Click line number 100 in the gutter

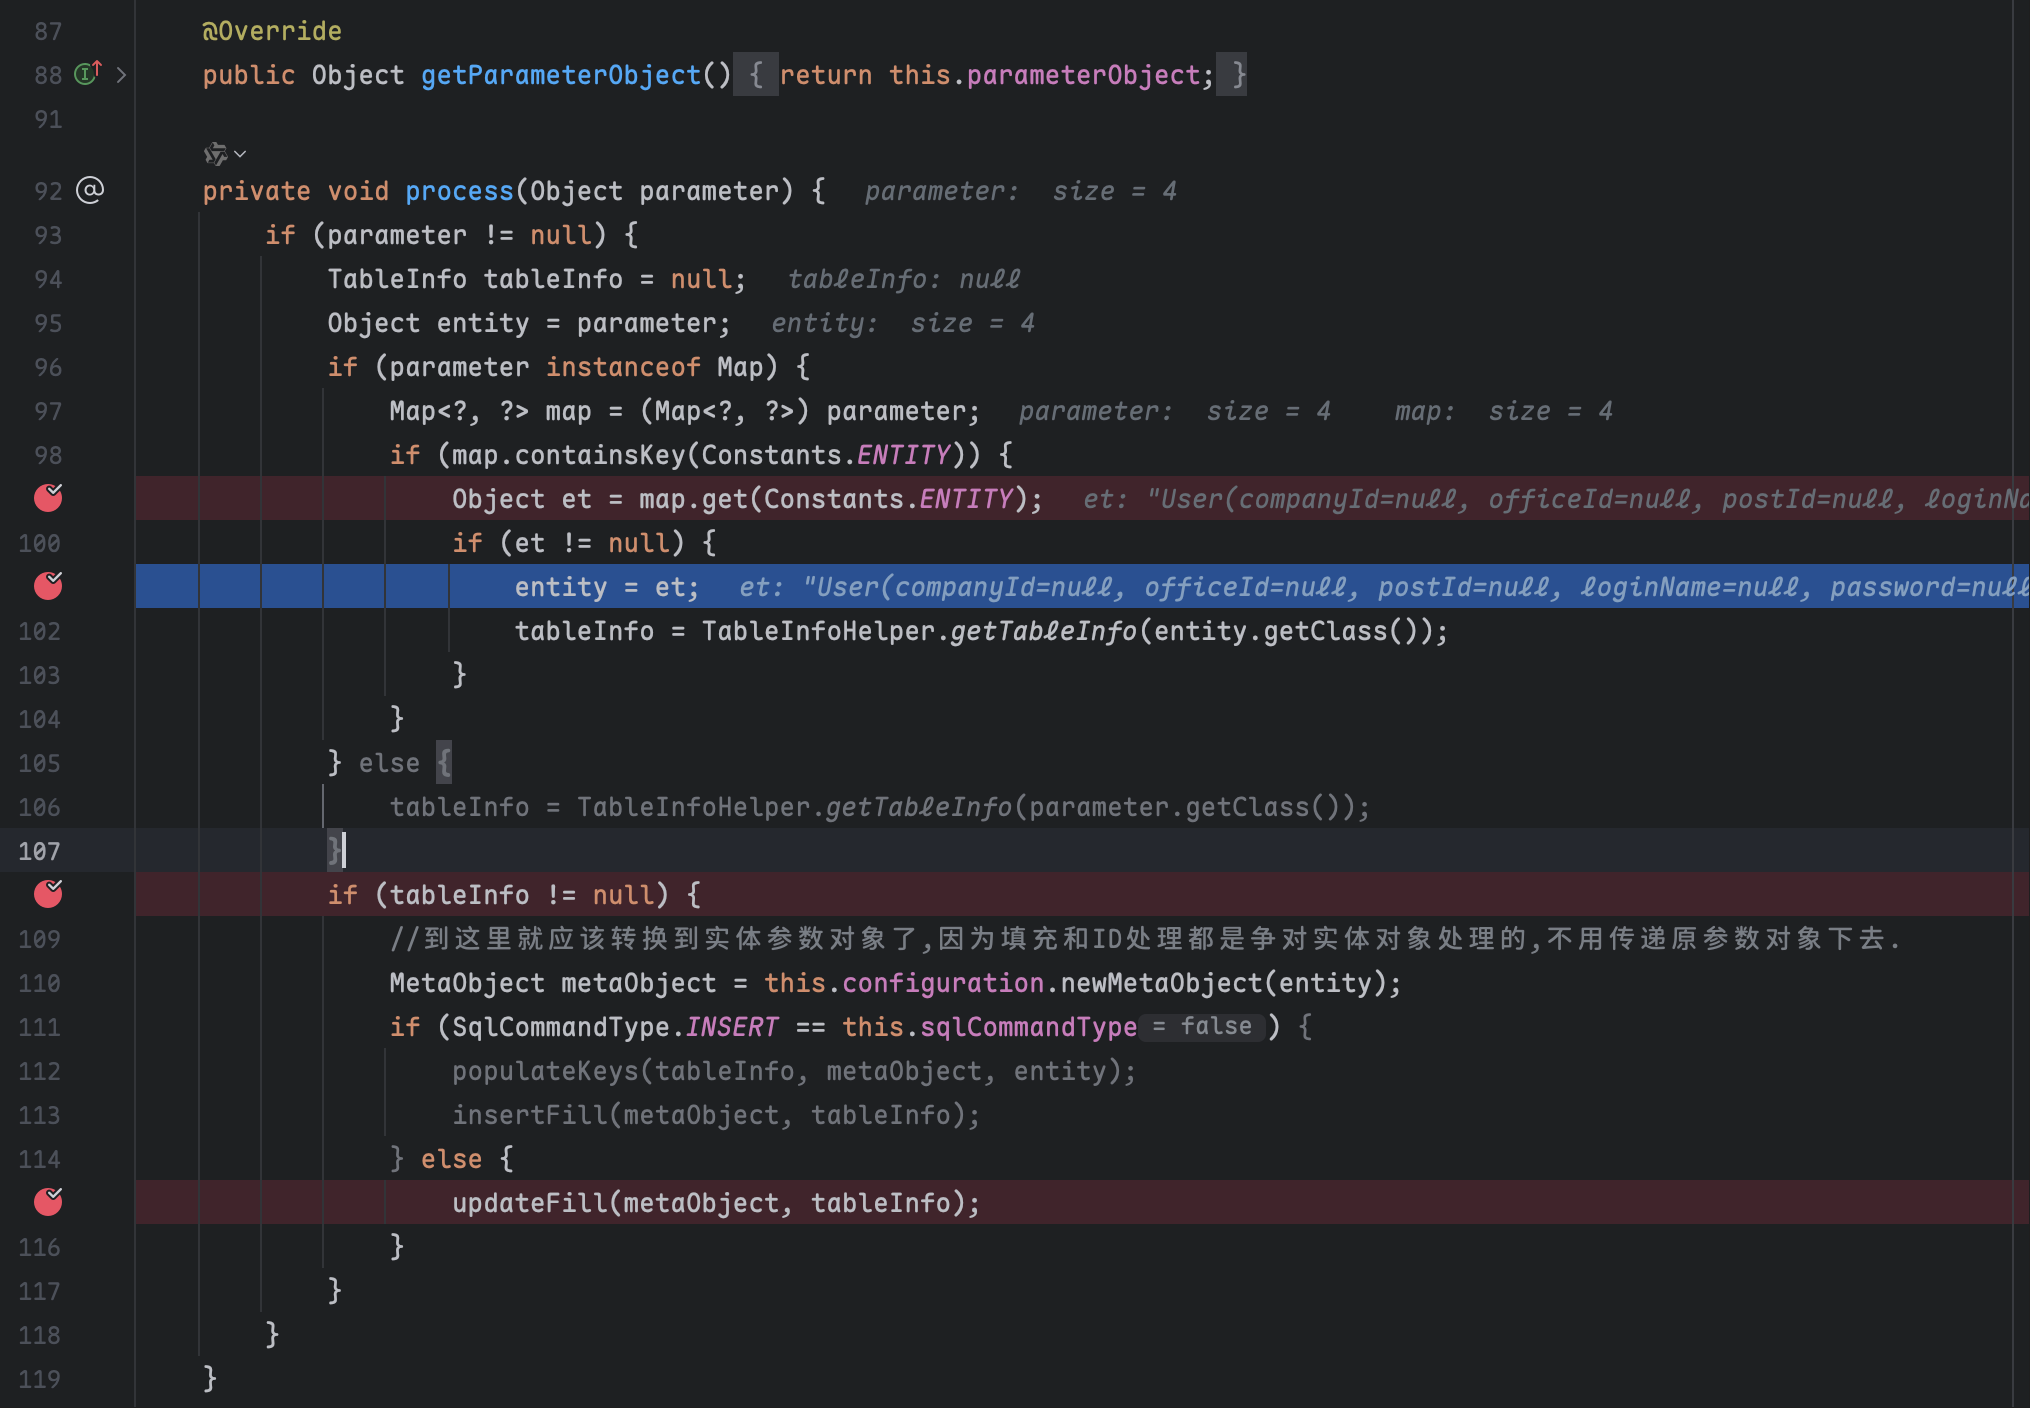pyautogui.click(x=38, y=542)
